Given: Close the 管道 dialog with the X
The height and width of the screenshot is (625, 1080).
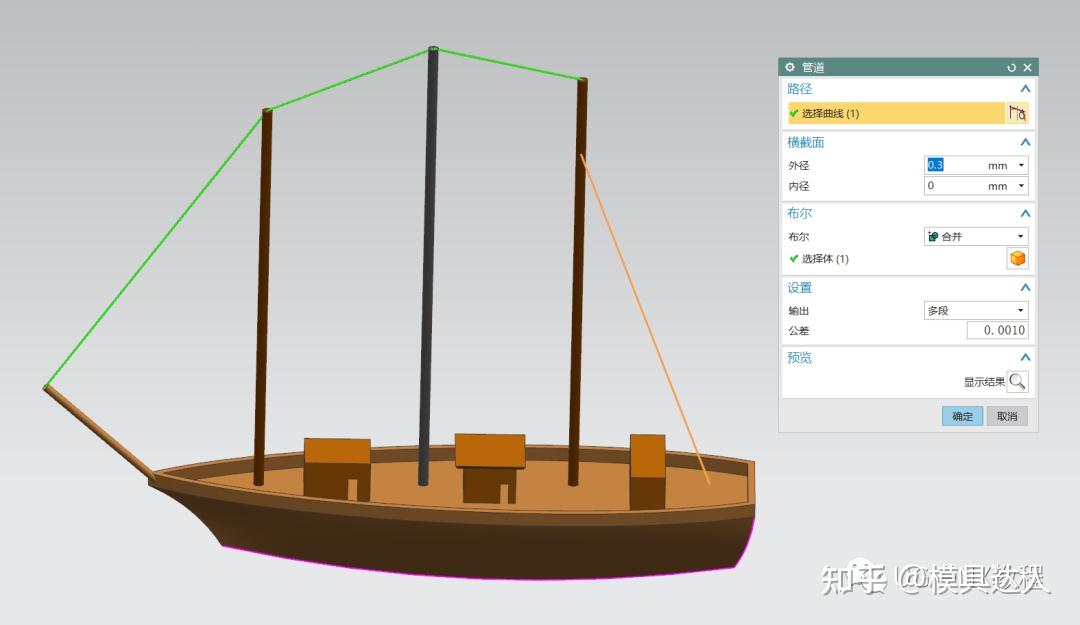Looking at the screenshot, I should pos(1027,68).
